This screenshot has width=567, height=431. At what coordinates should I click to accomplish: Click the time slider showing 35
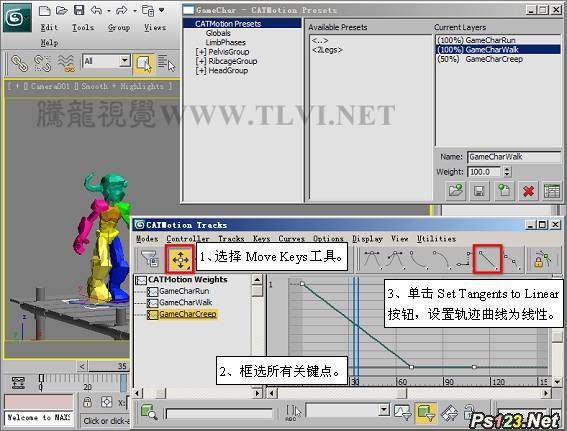click(109, 366)
